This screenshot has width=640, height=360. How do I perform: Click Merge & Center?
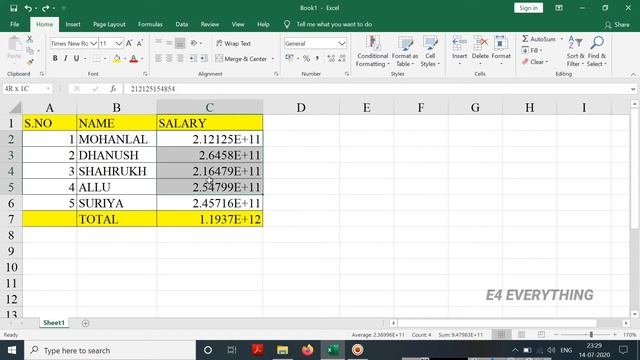[241, 59]
